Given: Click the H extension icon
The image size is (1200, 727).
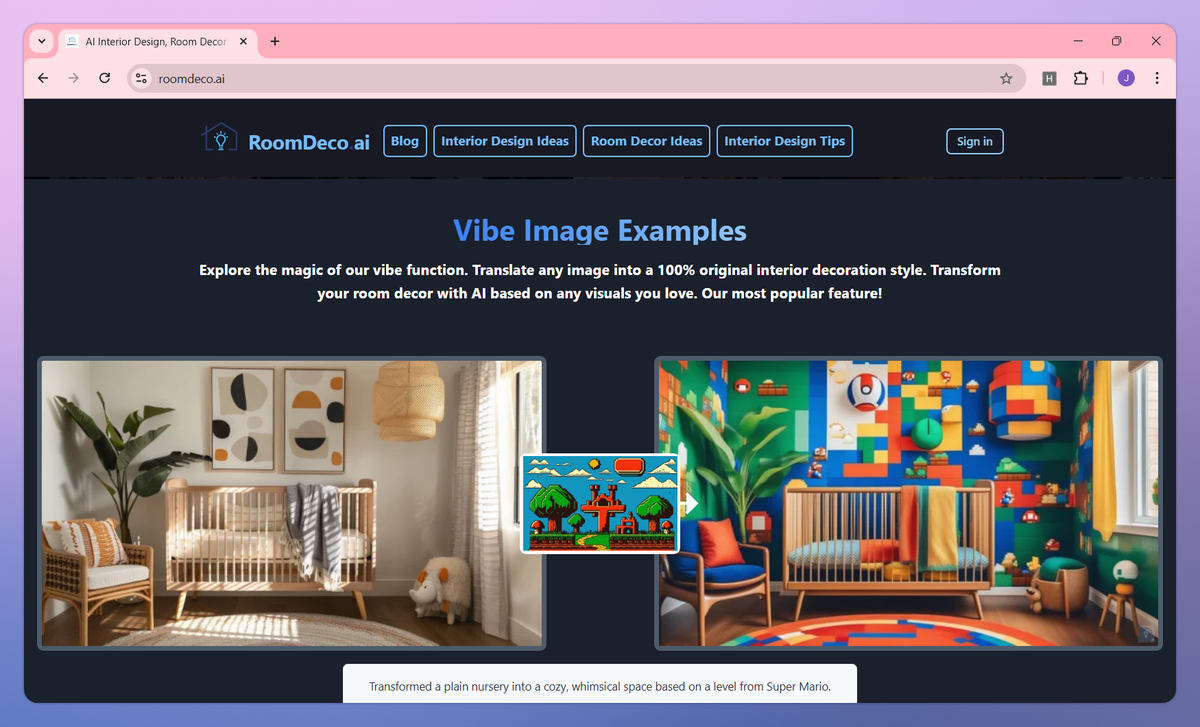Looking at the screenshot, I should tap(1049, 77).
